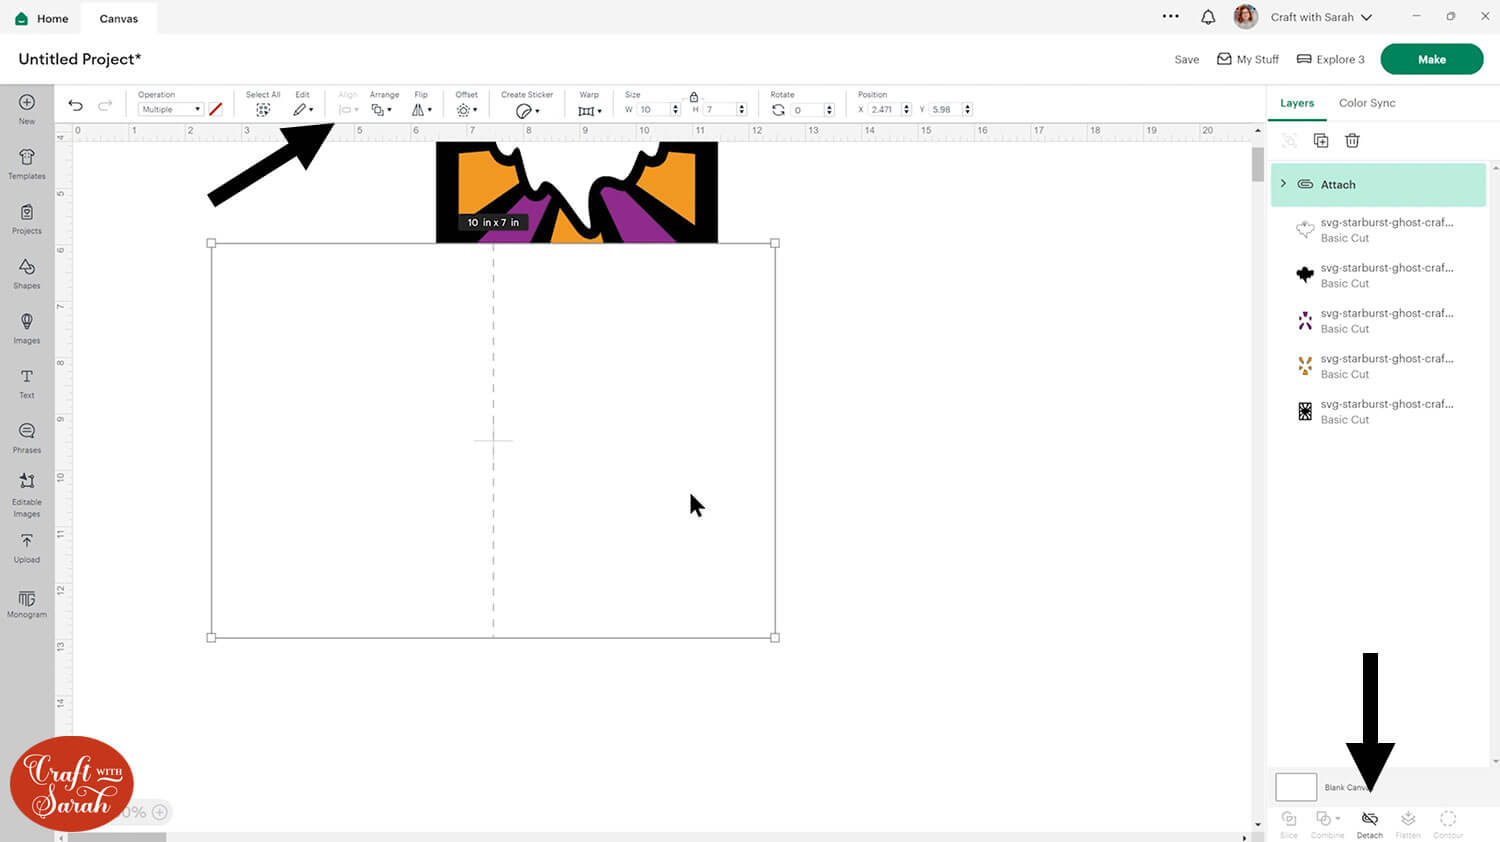This screenshot has width=1500, height=842.
Task: Click the canvas vertical scrollbar
Action: [1258, 164]
